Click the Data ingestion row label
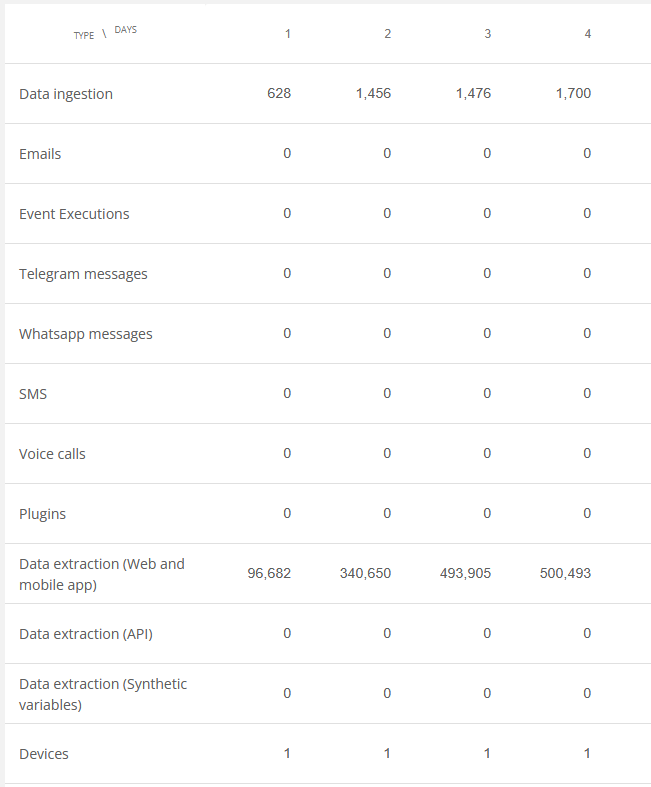651x787 pixels. pos(66,94)
